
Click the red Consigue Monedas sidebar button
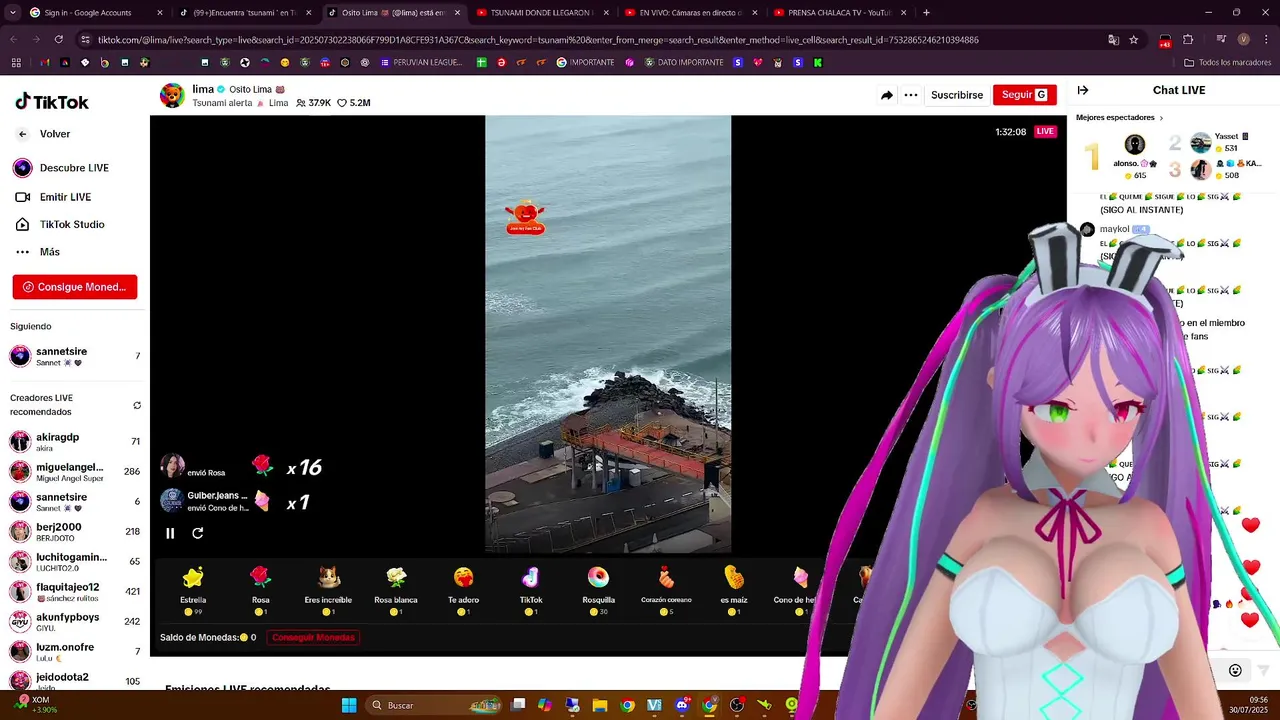click(x=75, y=287)
